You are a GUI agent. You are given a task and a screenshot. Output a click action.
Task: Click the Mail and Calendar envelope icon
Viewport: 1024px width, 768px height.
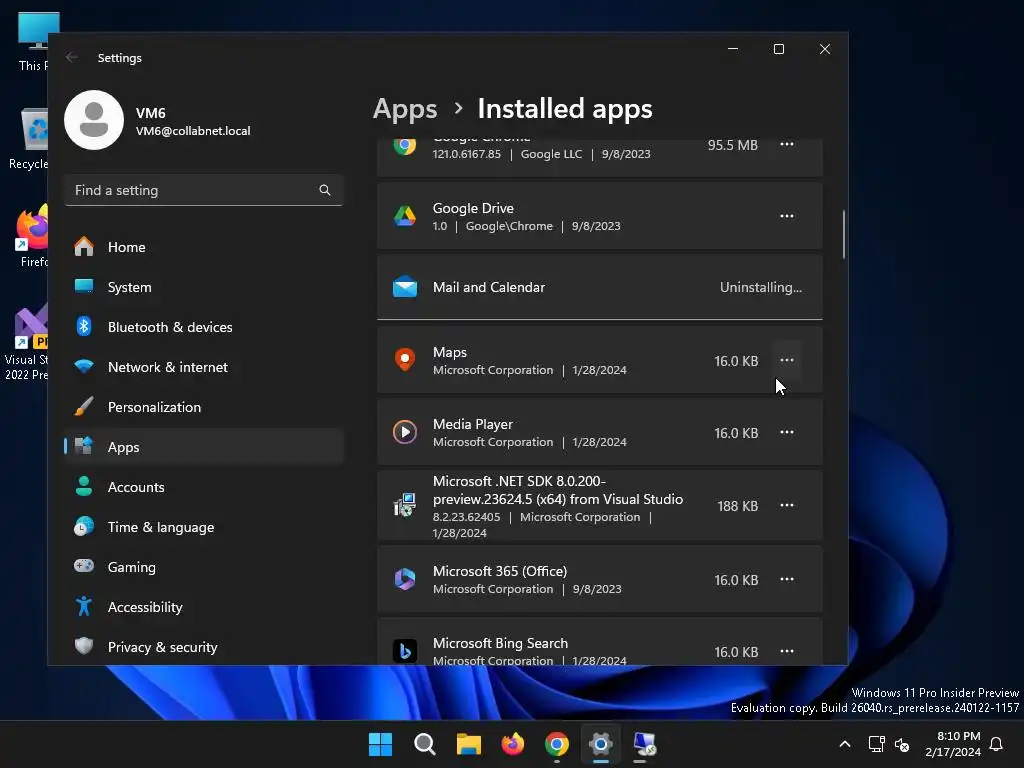tap(405, 287)
